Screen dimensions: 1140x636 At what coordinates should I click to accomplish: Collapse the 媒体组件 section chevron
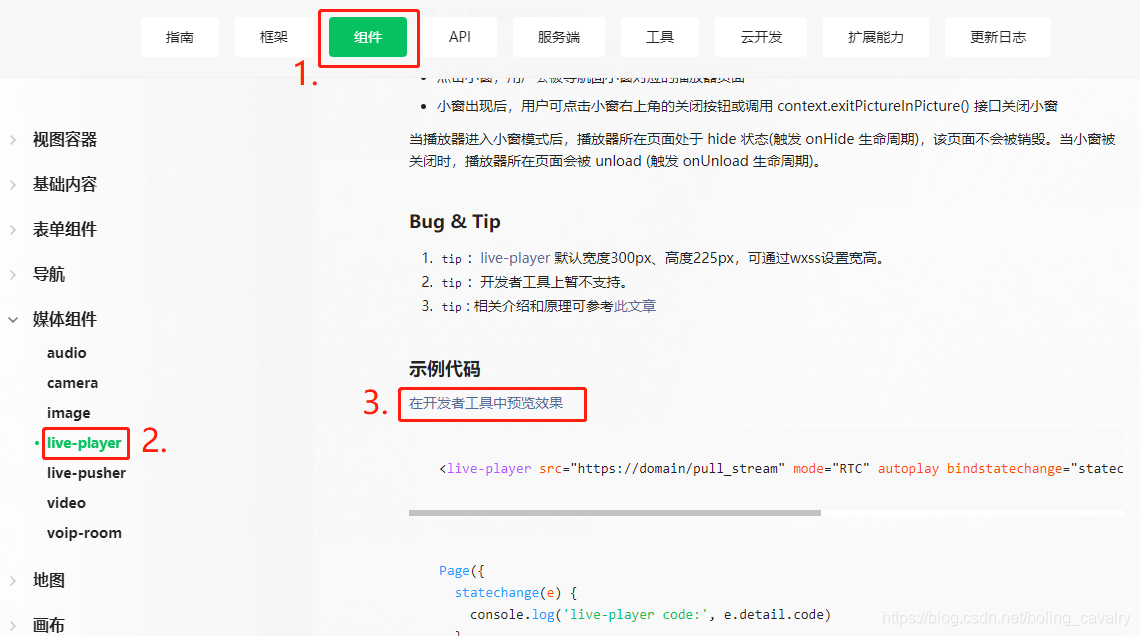tap(13, 320)
